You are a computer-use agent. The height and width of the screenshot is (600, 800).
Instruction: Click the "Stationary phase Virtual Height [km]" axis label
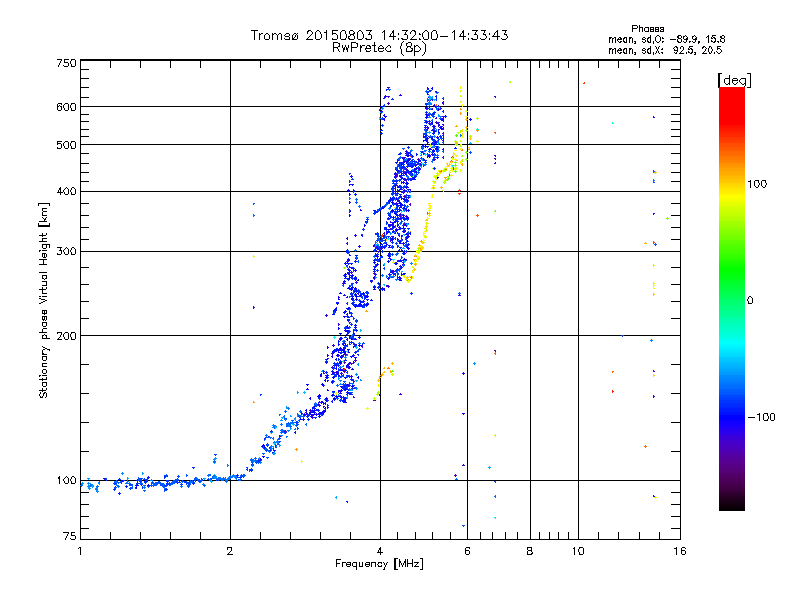(x=44, y=300)
